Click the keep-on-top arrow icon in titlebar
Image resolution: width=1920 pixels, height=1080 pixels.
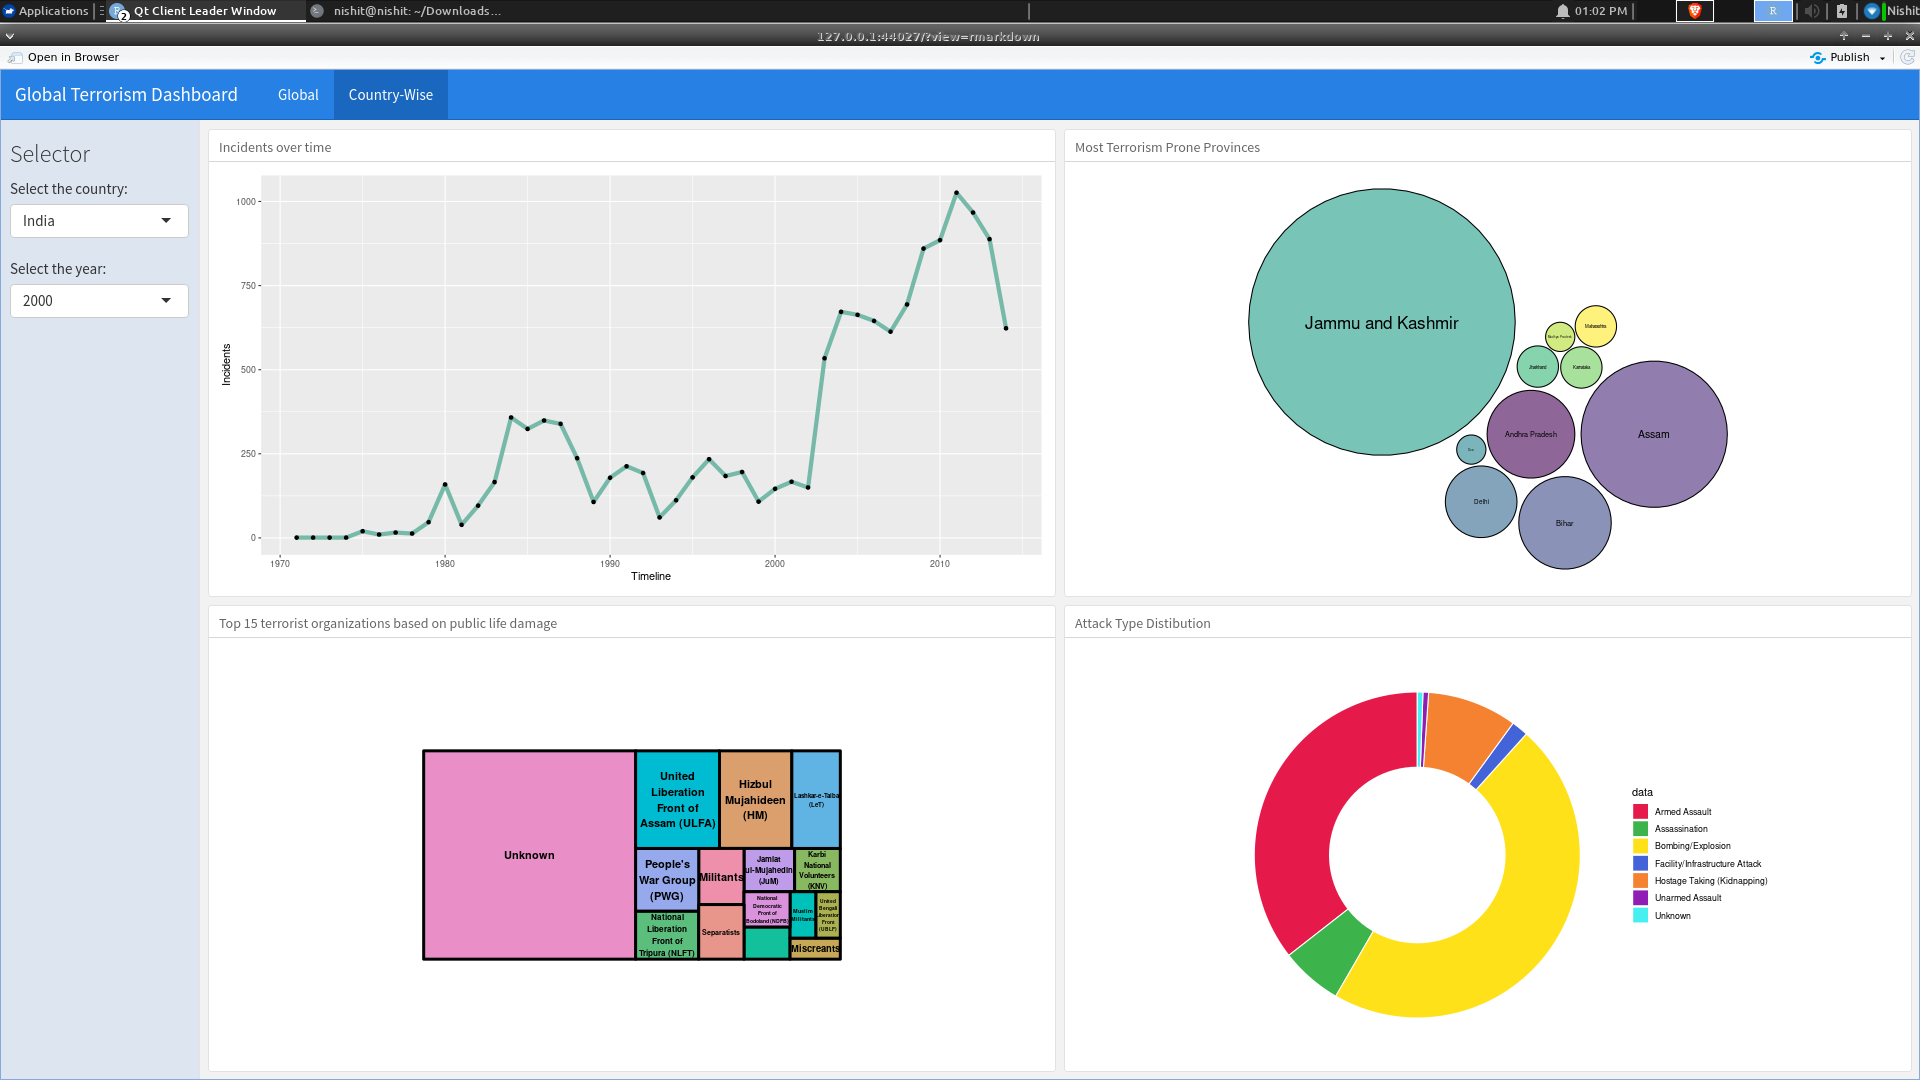pos(1843,36)
